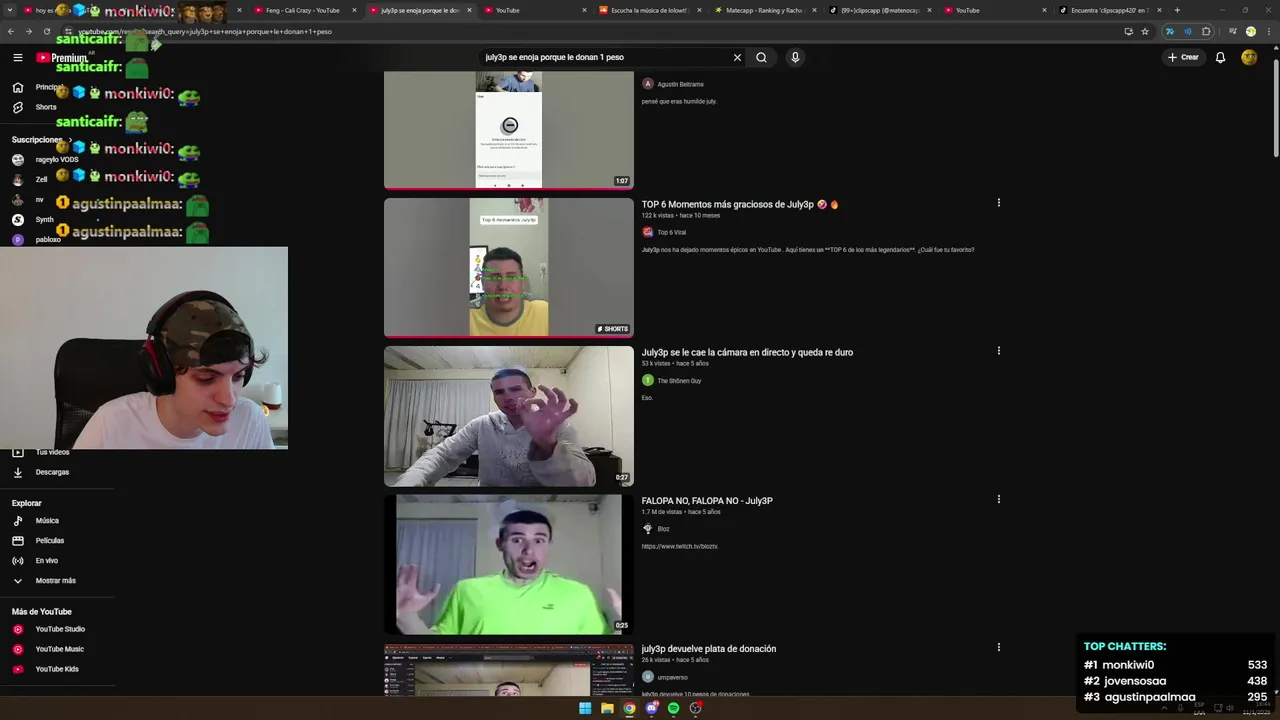The height and width of the screenshot is (720, 1280).
Task: Open Spotify from taskbar
Action: tap(673, 708)
